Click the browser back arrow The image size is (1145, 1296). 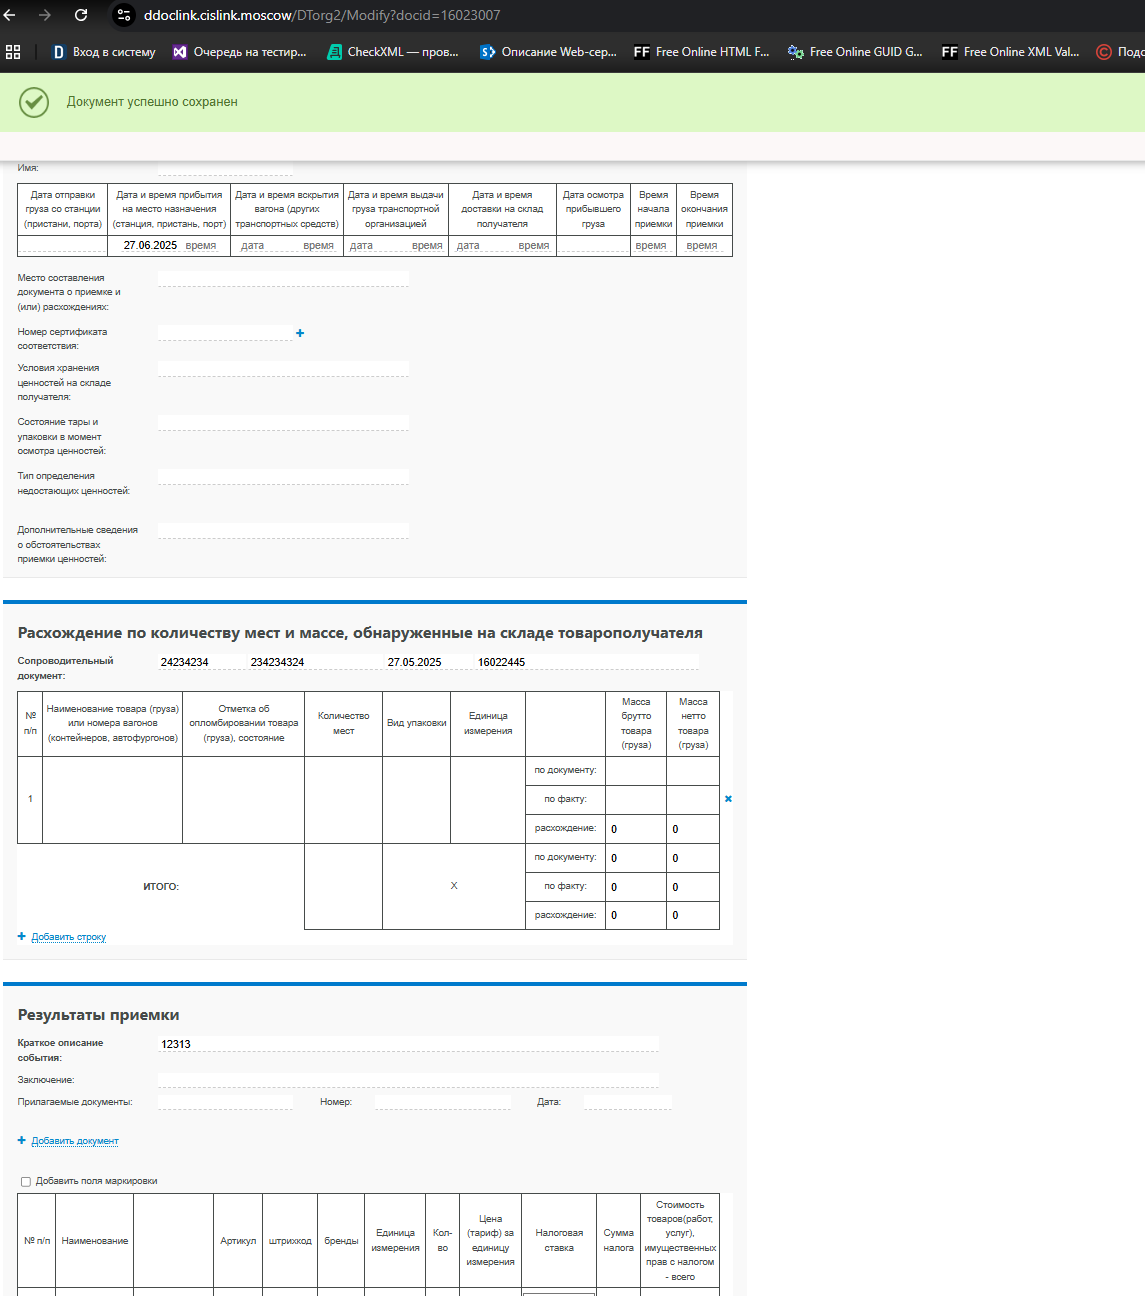pyautogui.click(x=10, y=15)
